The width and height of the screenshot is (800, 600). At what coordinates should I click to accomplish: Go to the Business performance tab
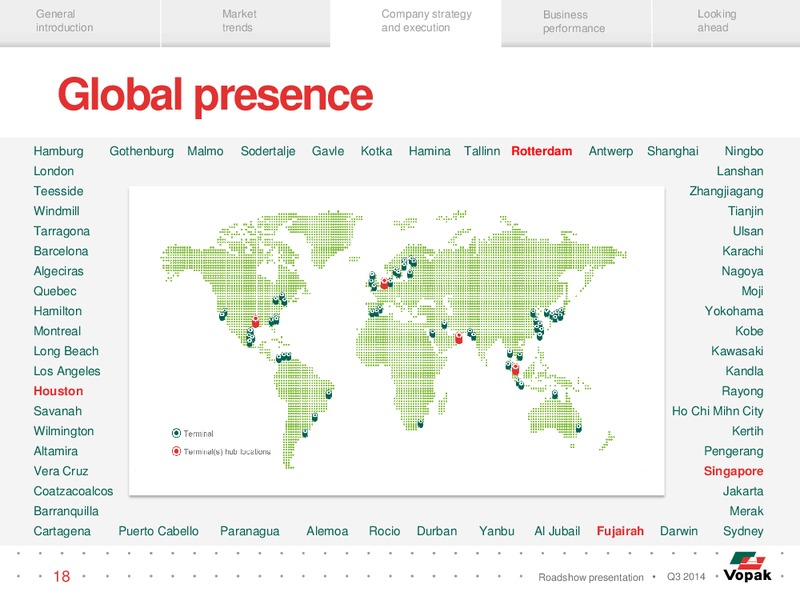click(576, 23)
